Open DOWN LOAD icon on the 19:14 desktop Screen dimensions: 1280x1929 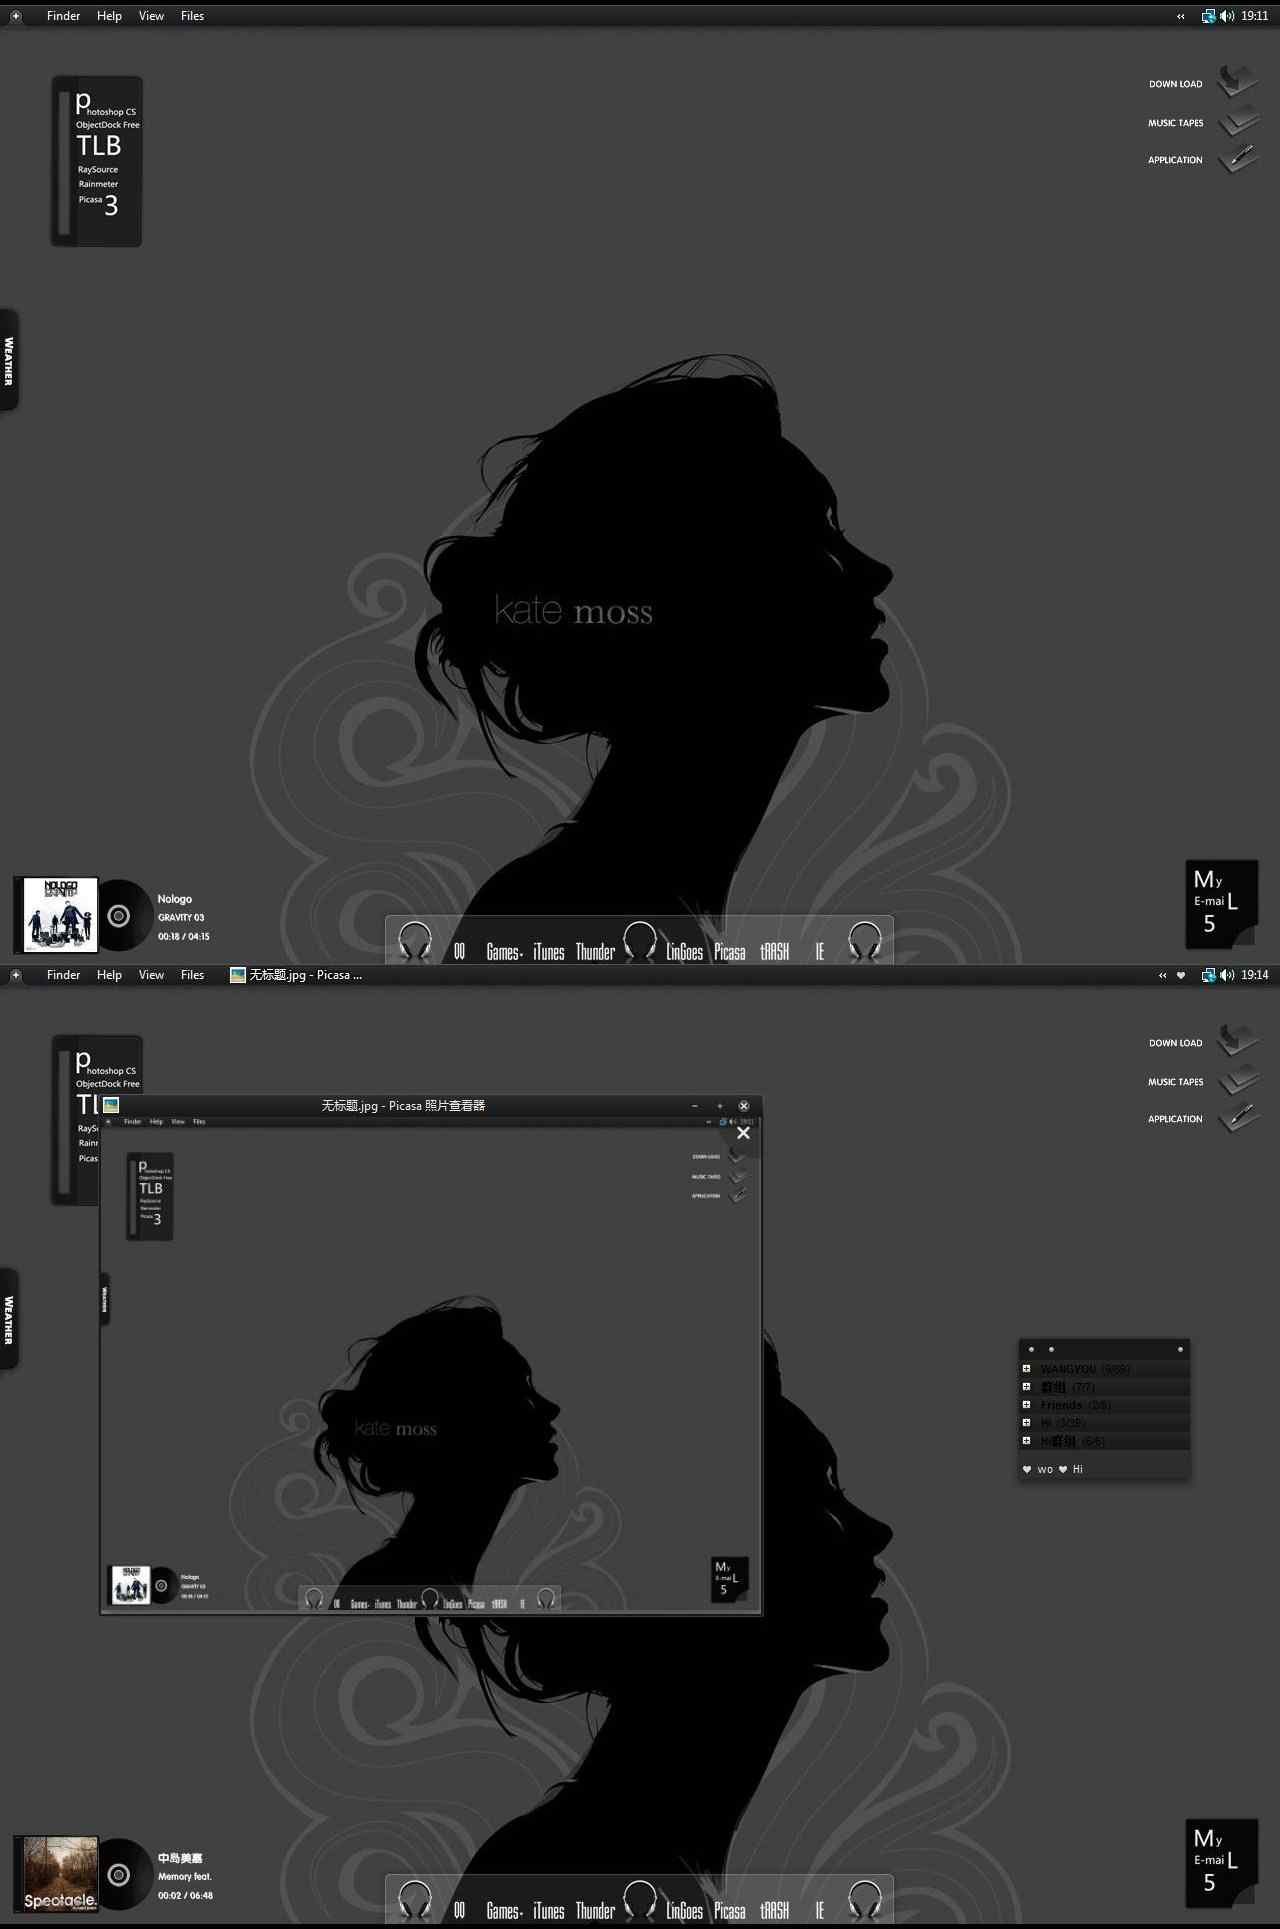point(1238,1041)
